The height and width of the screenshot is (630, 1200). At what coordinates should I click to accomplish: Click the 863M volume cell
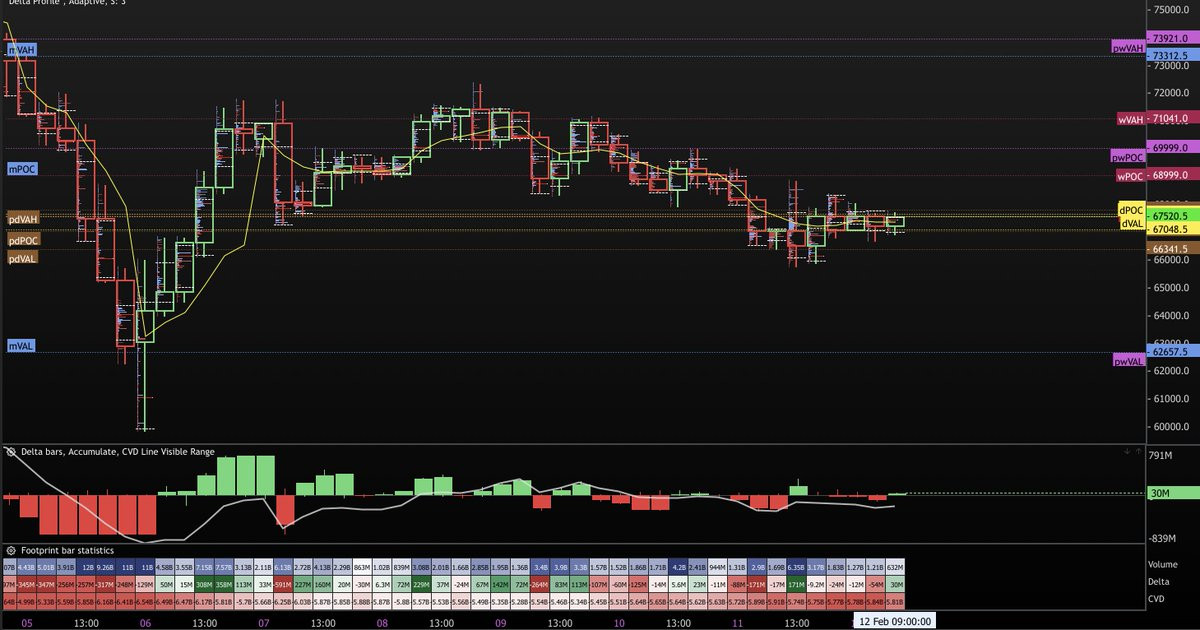pyautogui.click(x=362, y=566)
